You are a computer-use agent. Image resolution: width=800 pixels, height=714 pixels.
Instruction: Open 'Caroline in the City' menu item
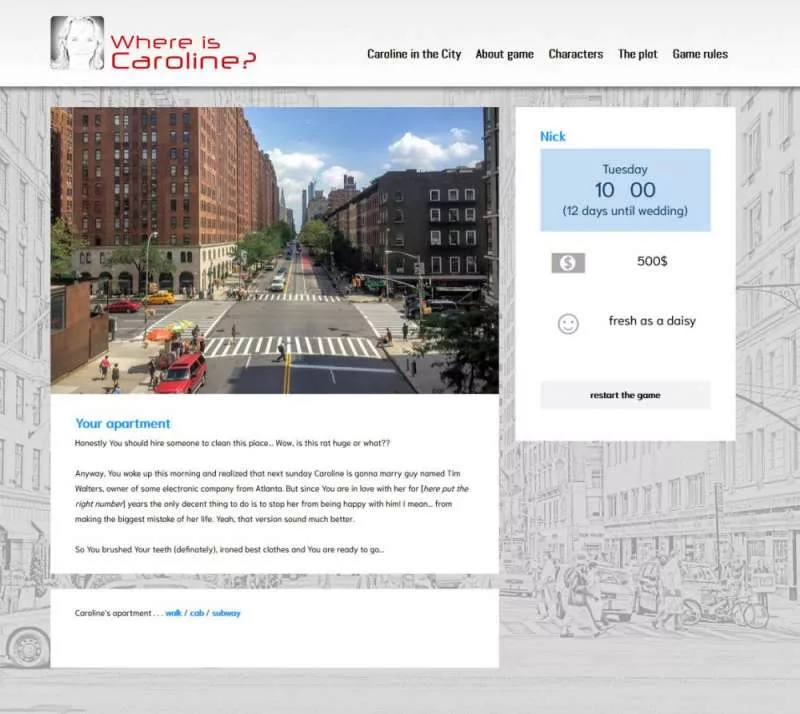(414, 54)
